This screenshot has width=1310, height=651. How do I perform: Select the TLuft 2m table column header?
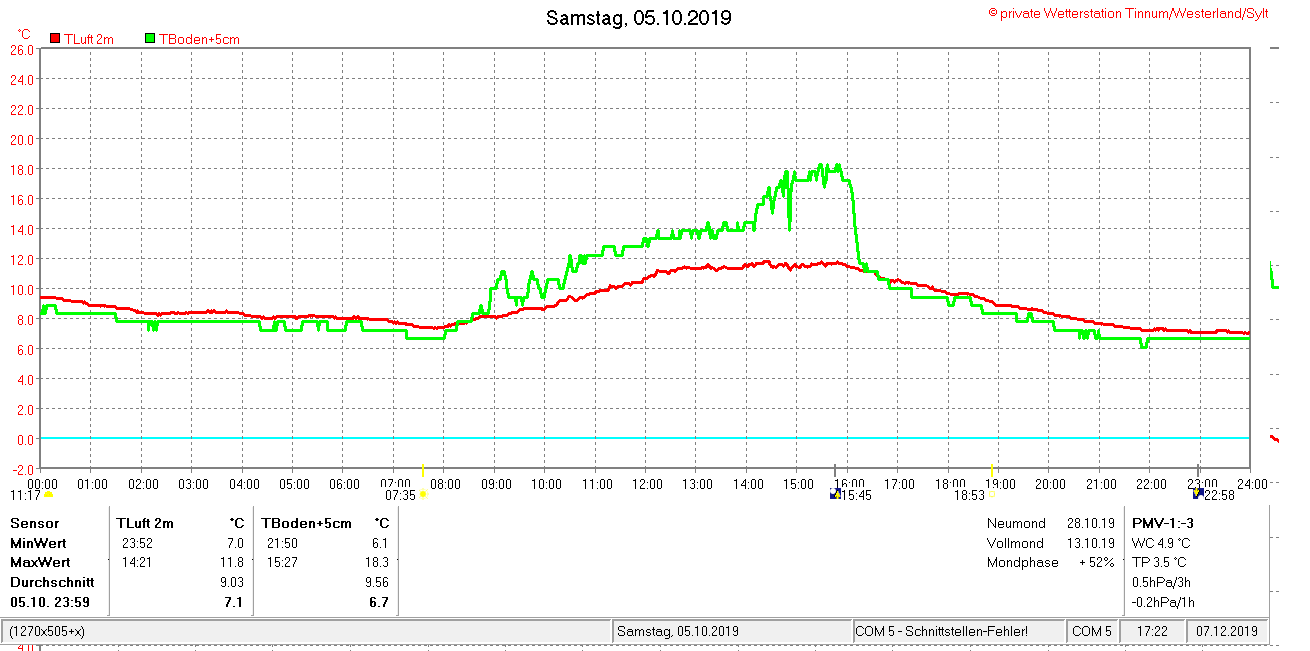[145, 523]
